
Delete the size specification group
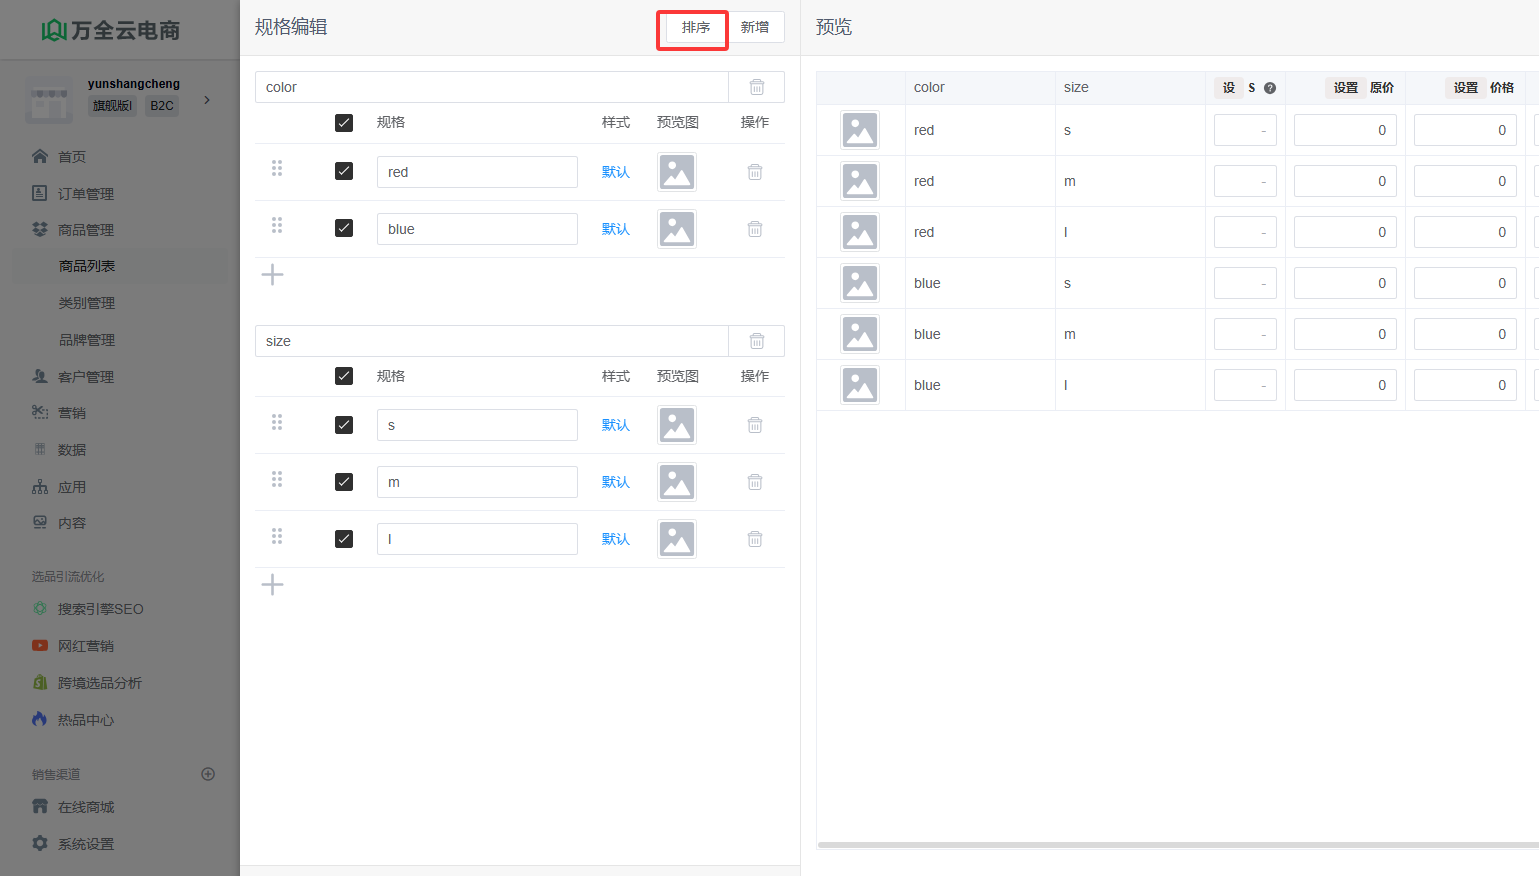[756, 341]
